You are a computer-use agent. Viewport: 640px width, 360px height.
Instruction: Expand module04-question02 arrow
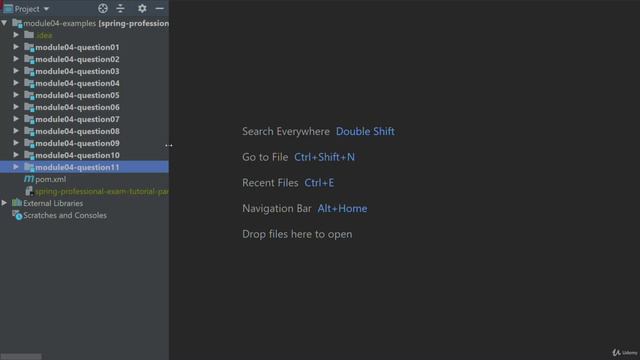(x=16, y=59)
